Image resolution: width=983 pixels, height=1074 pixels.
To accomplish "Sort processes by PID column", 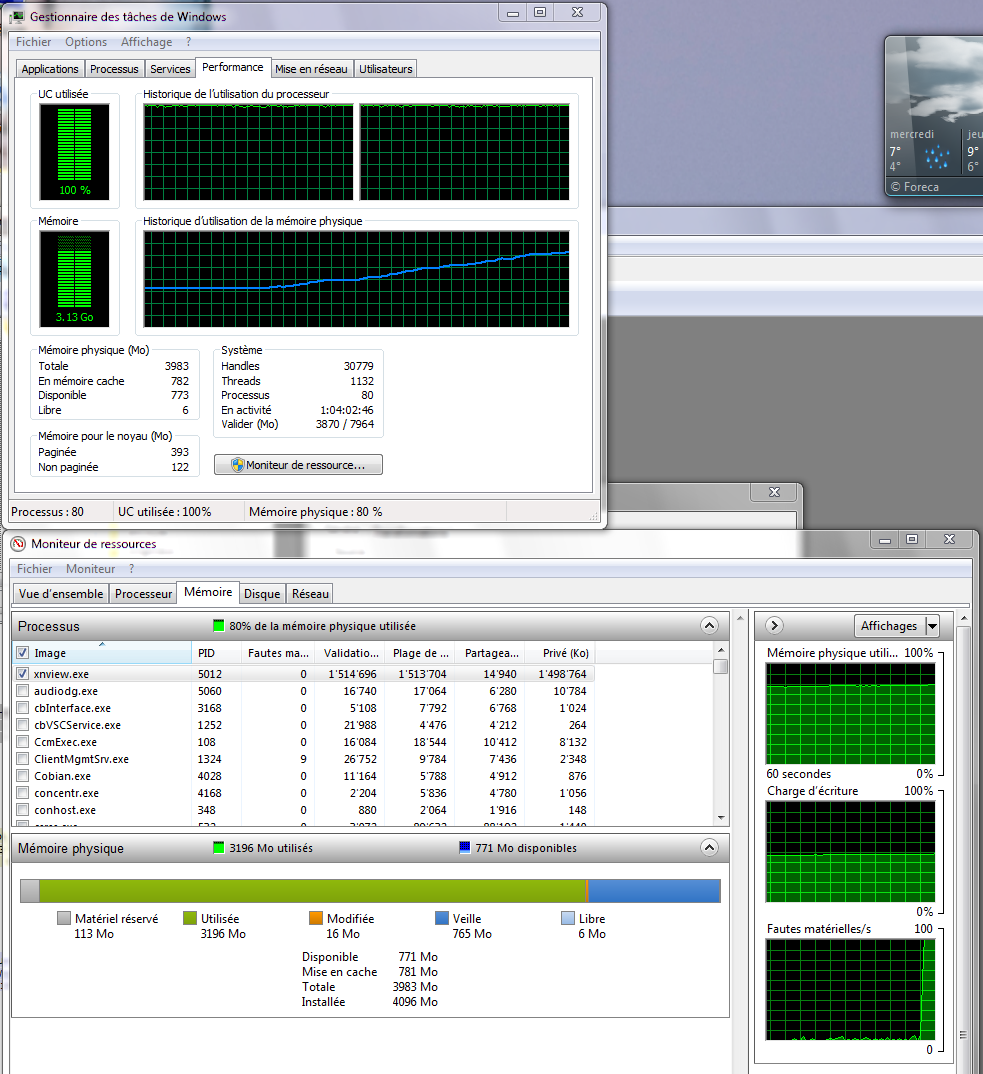I will click(215, 653).
